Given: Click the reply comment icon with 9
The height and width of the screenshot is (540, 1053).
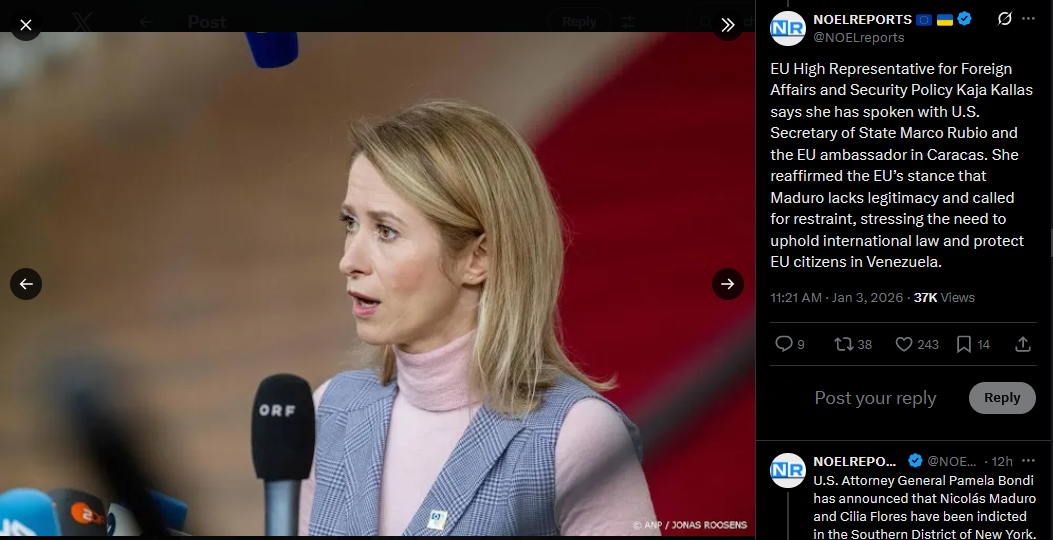Looking at the screenshot, I should [790, 345].
